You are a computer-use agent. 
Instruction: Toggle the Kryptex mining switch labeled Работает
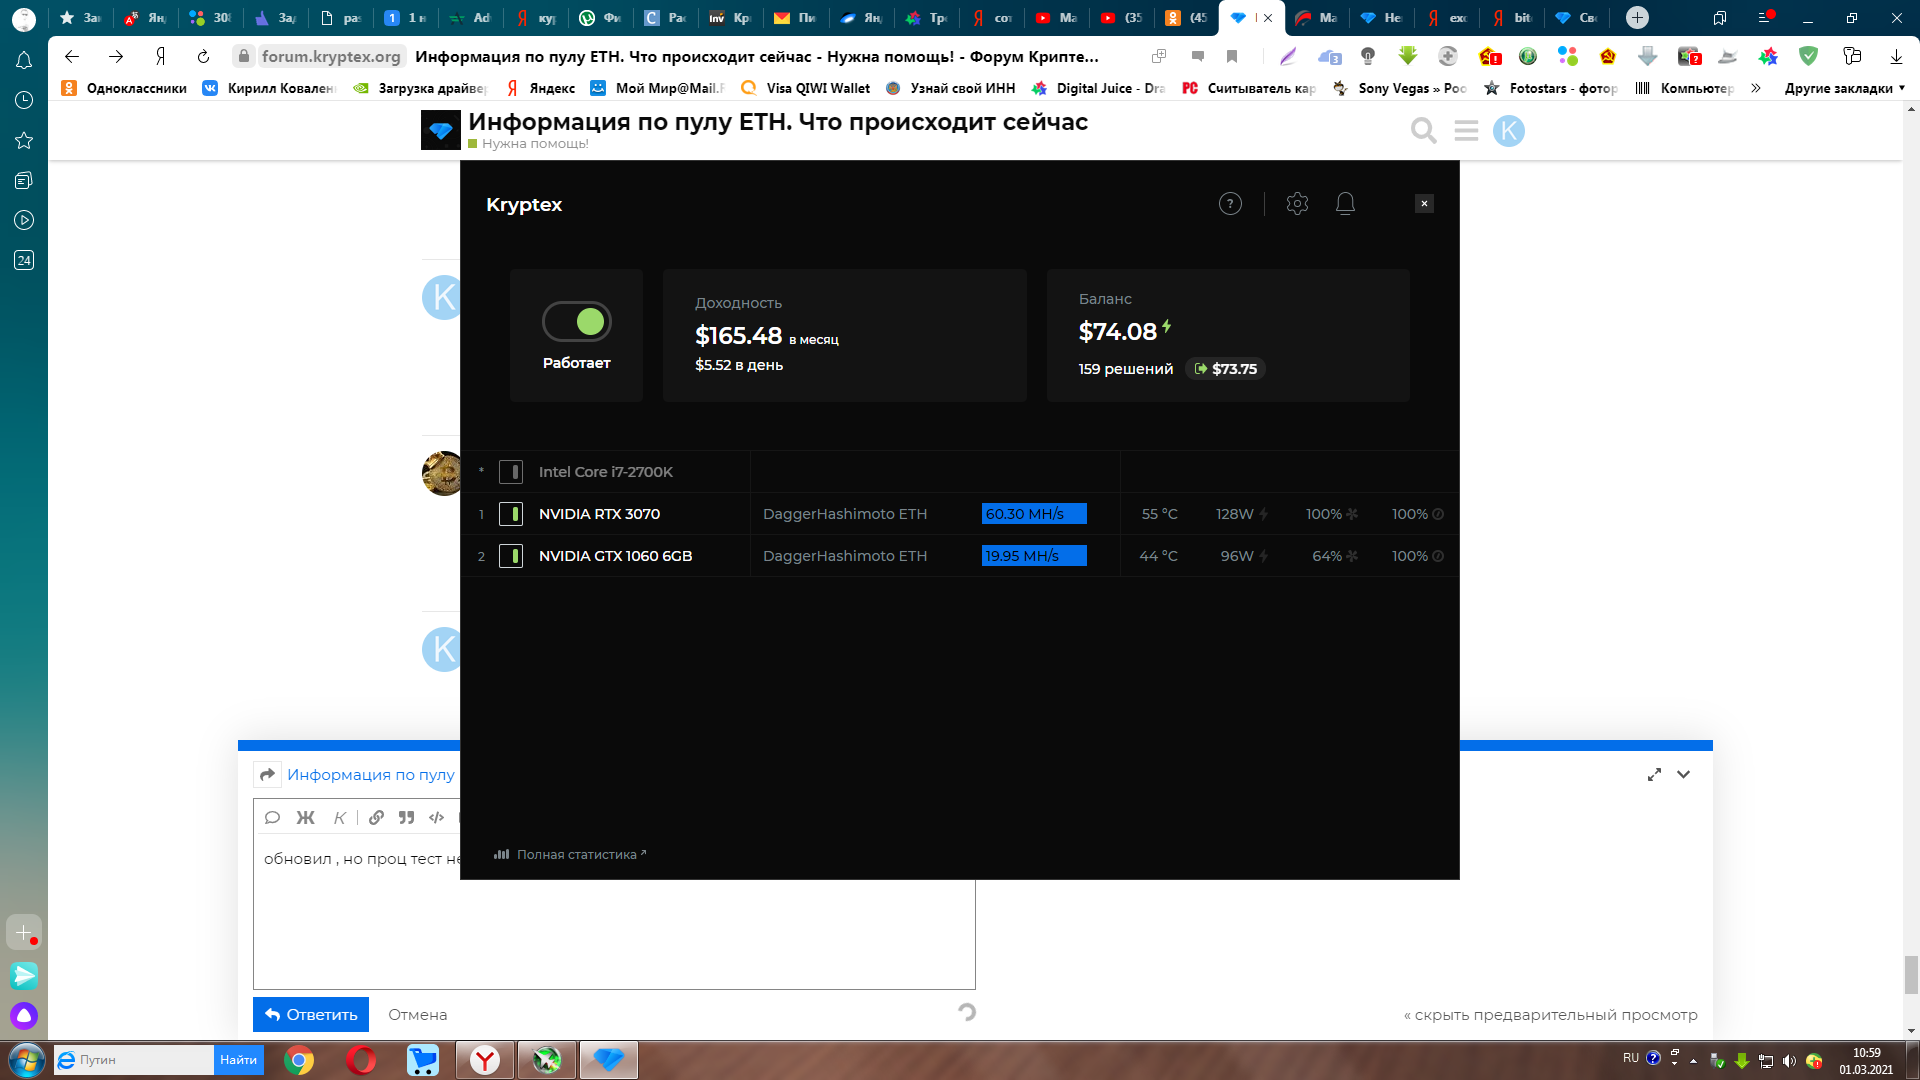click(577, 321)
